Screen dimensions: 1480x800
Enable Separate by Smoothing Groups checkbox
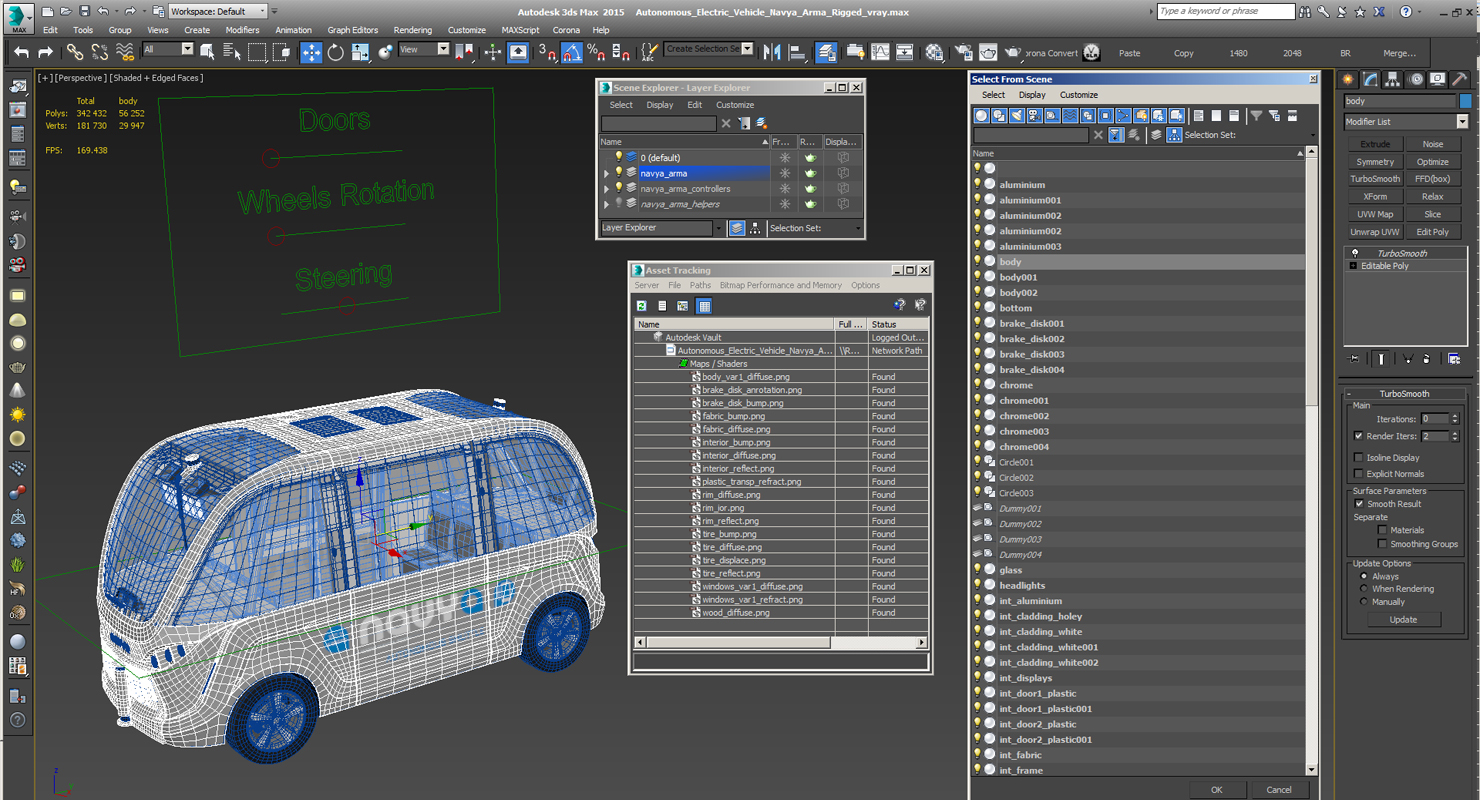pos(1382,544)
